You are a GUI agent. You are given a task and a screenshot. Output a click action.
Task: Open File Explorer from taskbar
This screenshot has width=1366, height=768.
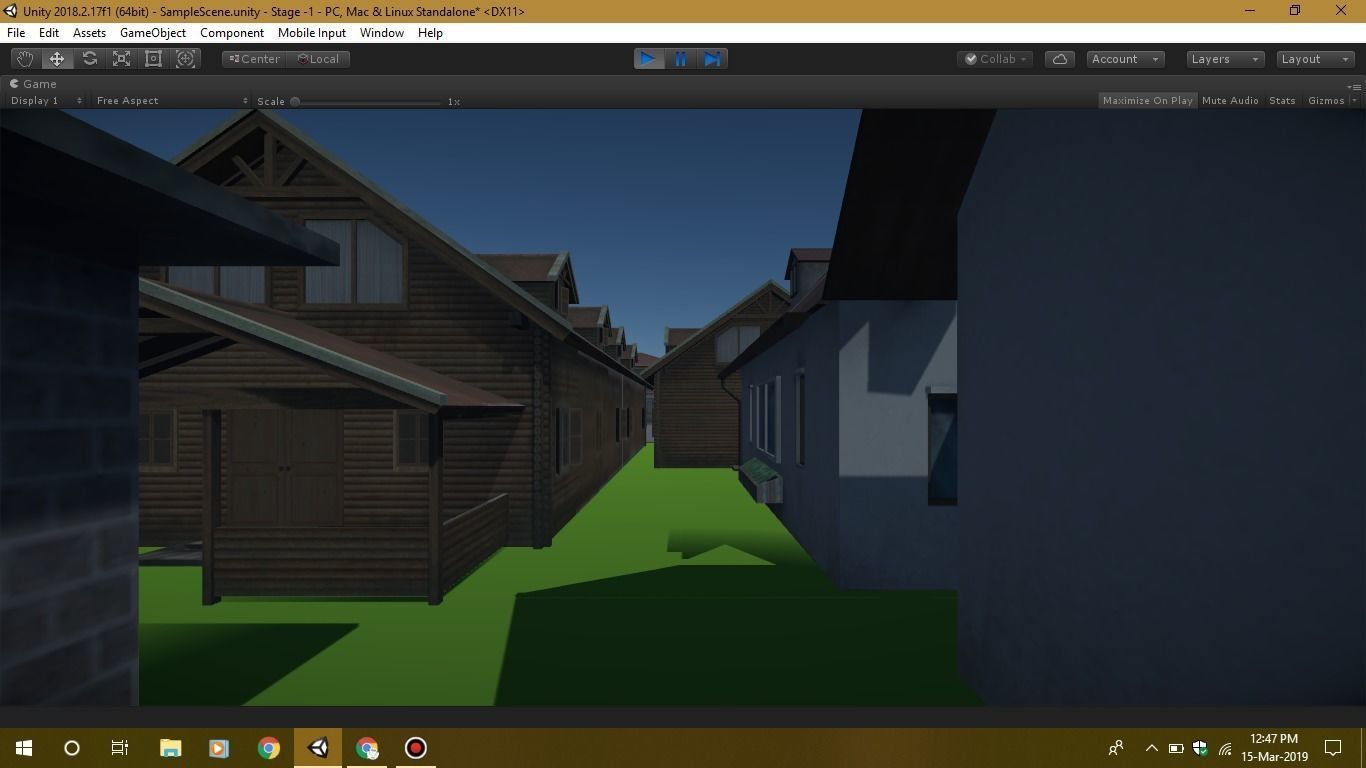[x=171, y=748]
